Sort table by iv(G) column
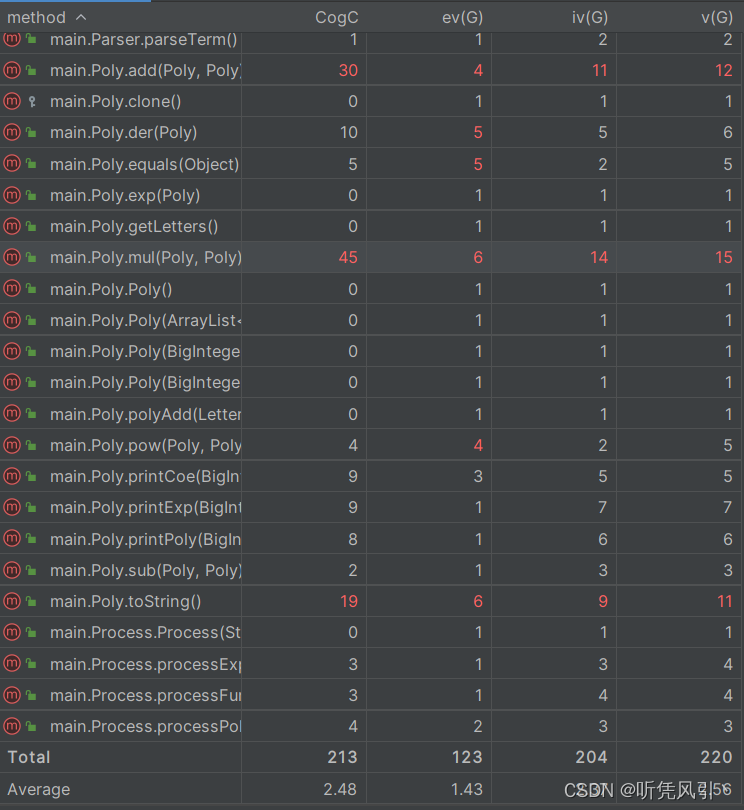This screenshot has height=810, width=744. (x=590, y=18)
